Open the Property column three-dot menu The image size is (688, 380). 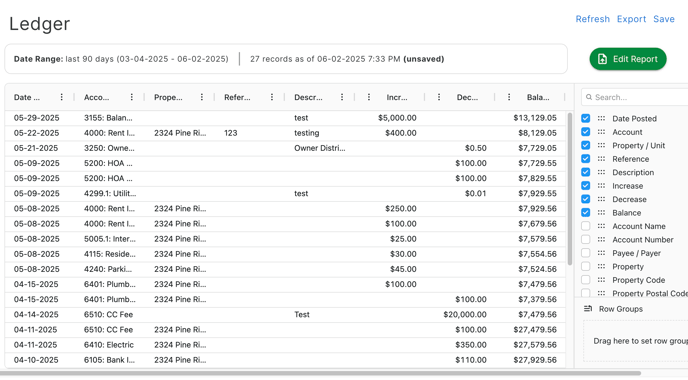tap(202, 97)
